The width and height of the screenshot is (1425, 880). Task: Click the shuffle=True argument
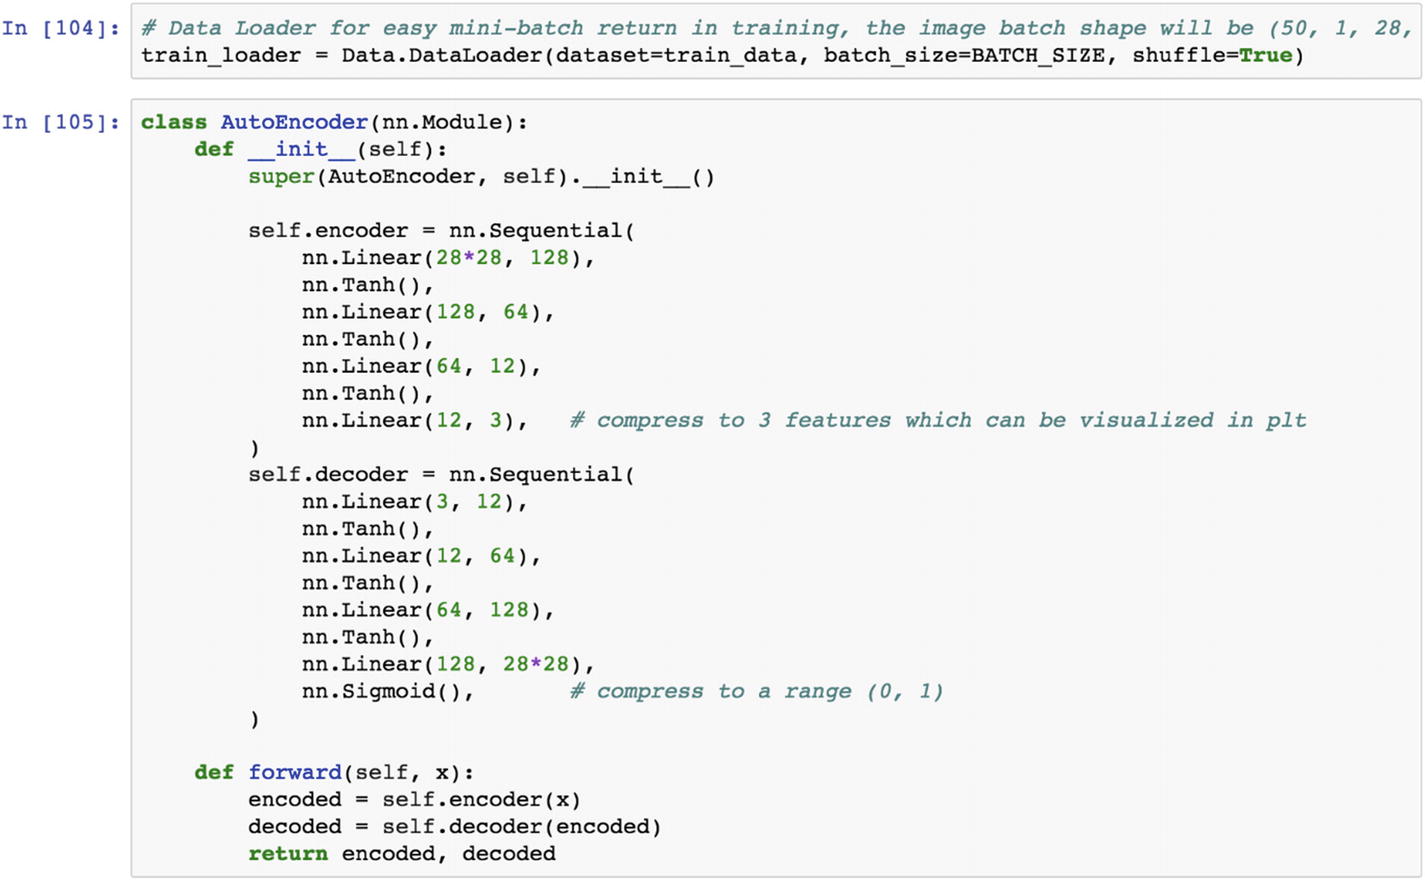pos(1212,55)
